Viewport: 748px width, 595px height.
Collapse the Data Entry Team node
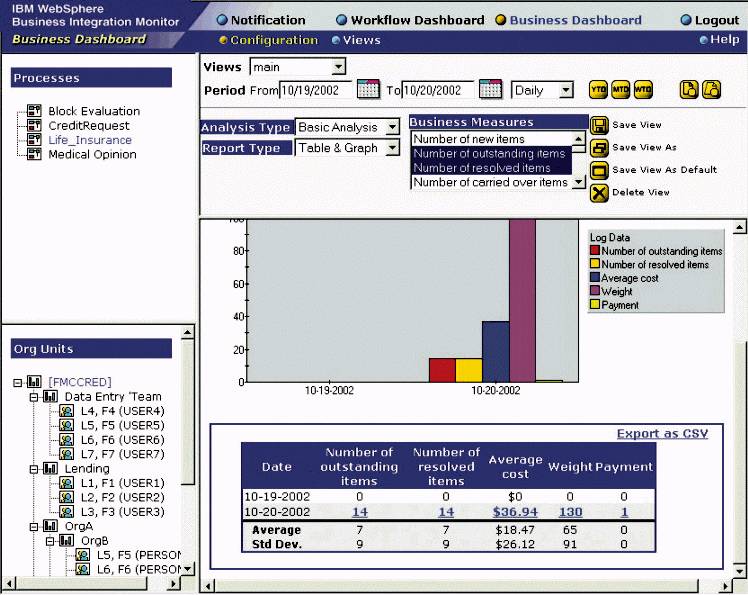point(32,397)
